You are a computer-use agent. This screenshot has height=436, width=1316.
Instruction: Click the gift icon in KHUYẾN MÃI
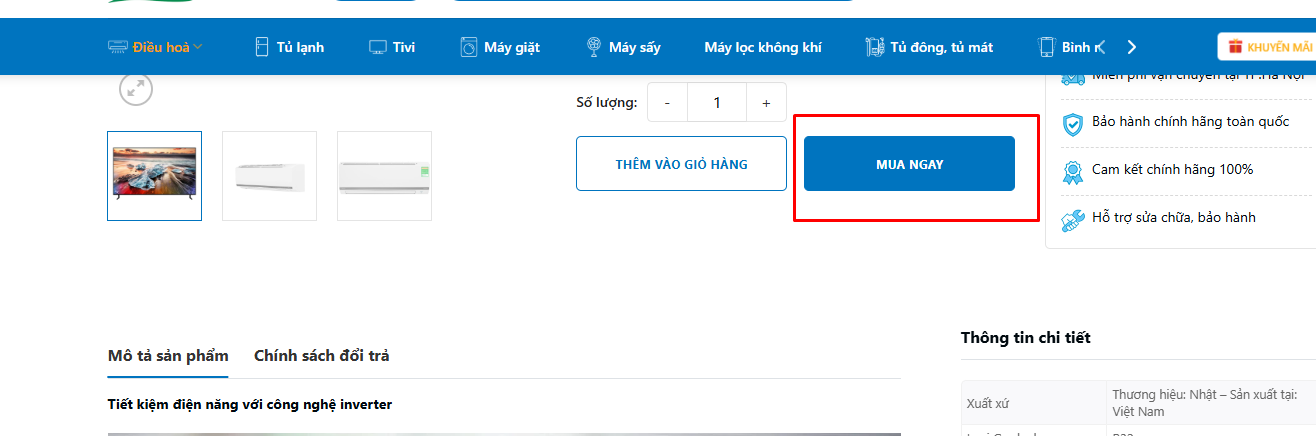tap(1235, 46)
